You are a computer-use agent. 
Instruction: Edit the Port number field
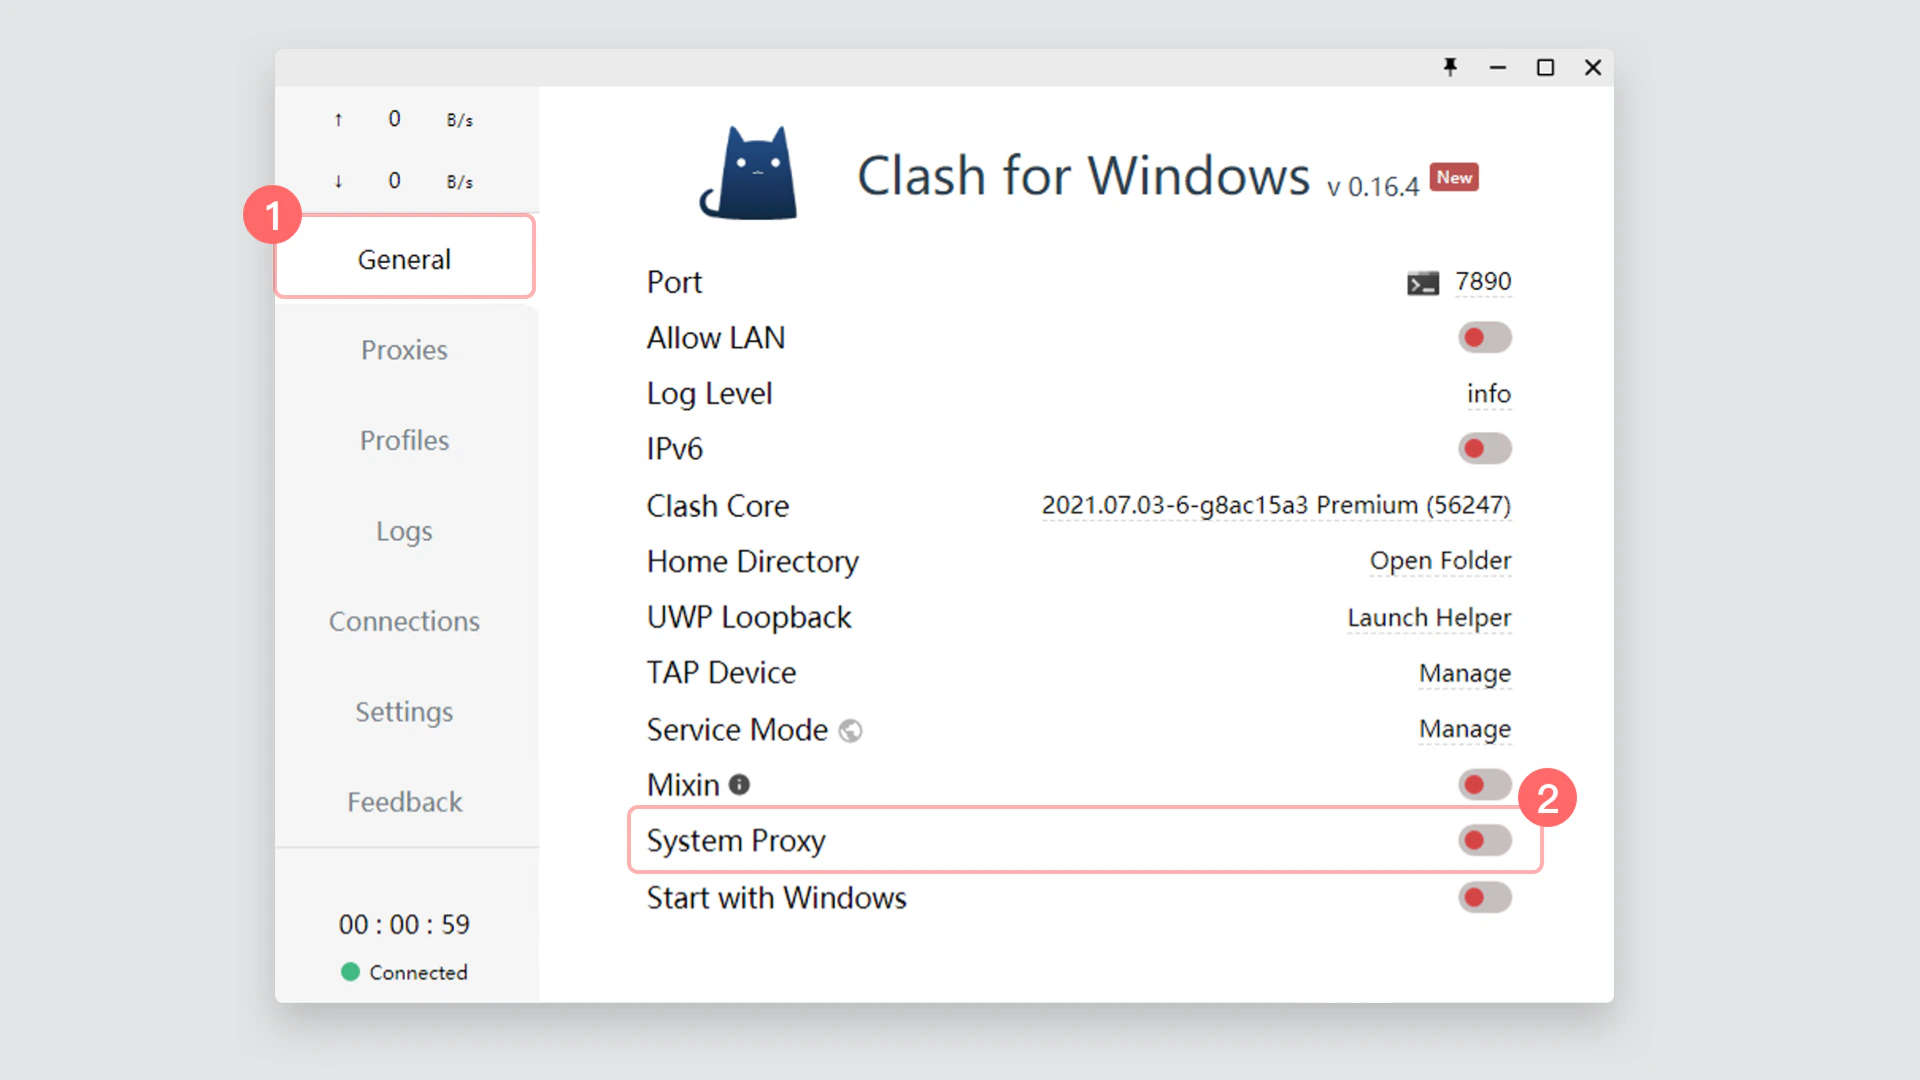[1483, 282]
